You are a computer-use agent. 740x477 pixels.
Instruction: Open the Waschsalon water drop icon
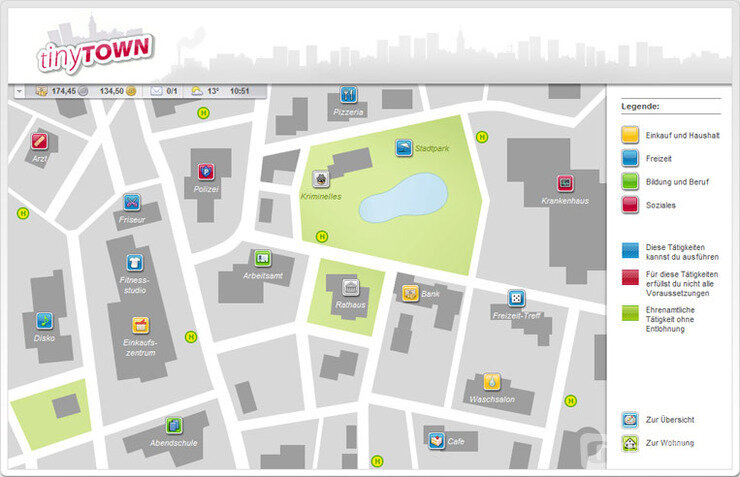pyautogui.click(x=492, y=381)
